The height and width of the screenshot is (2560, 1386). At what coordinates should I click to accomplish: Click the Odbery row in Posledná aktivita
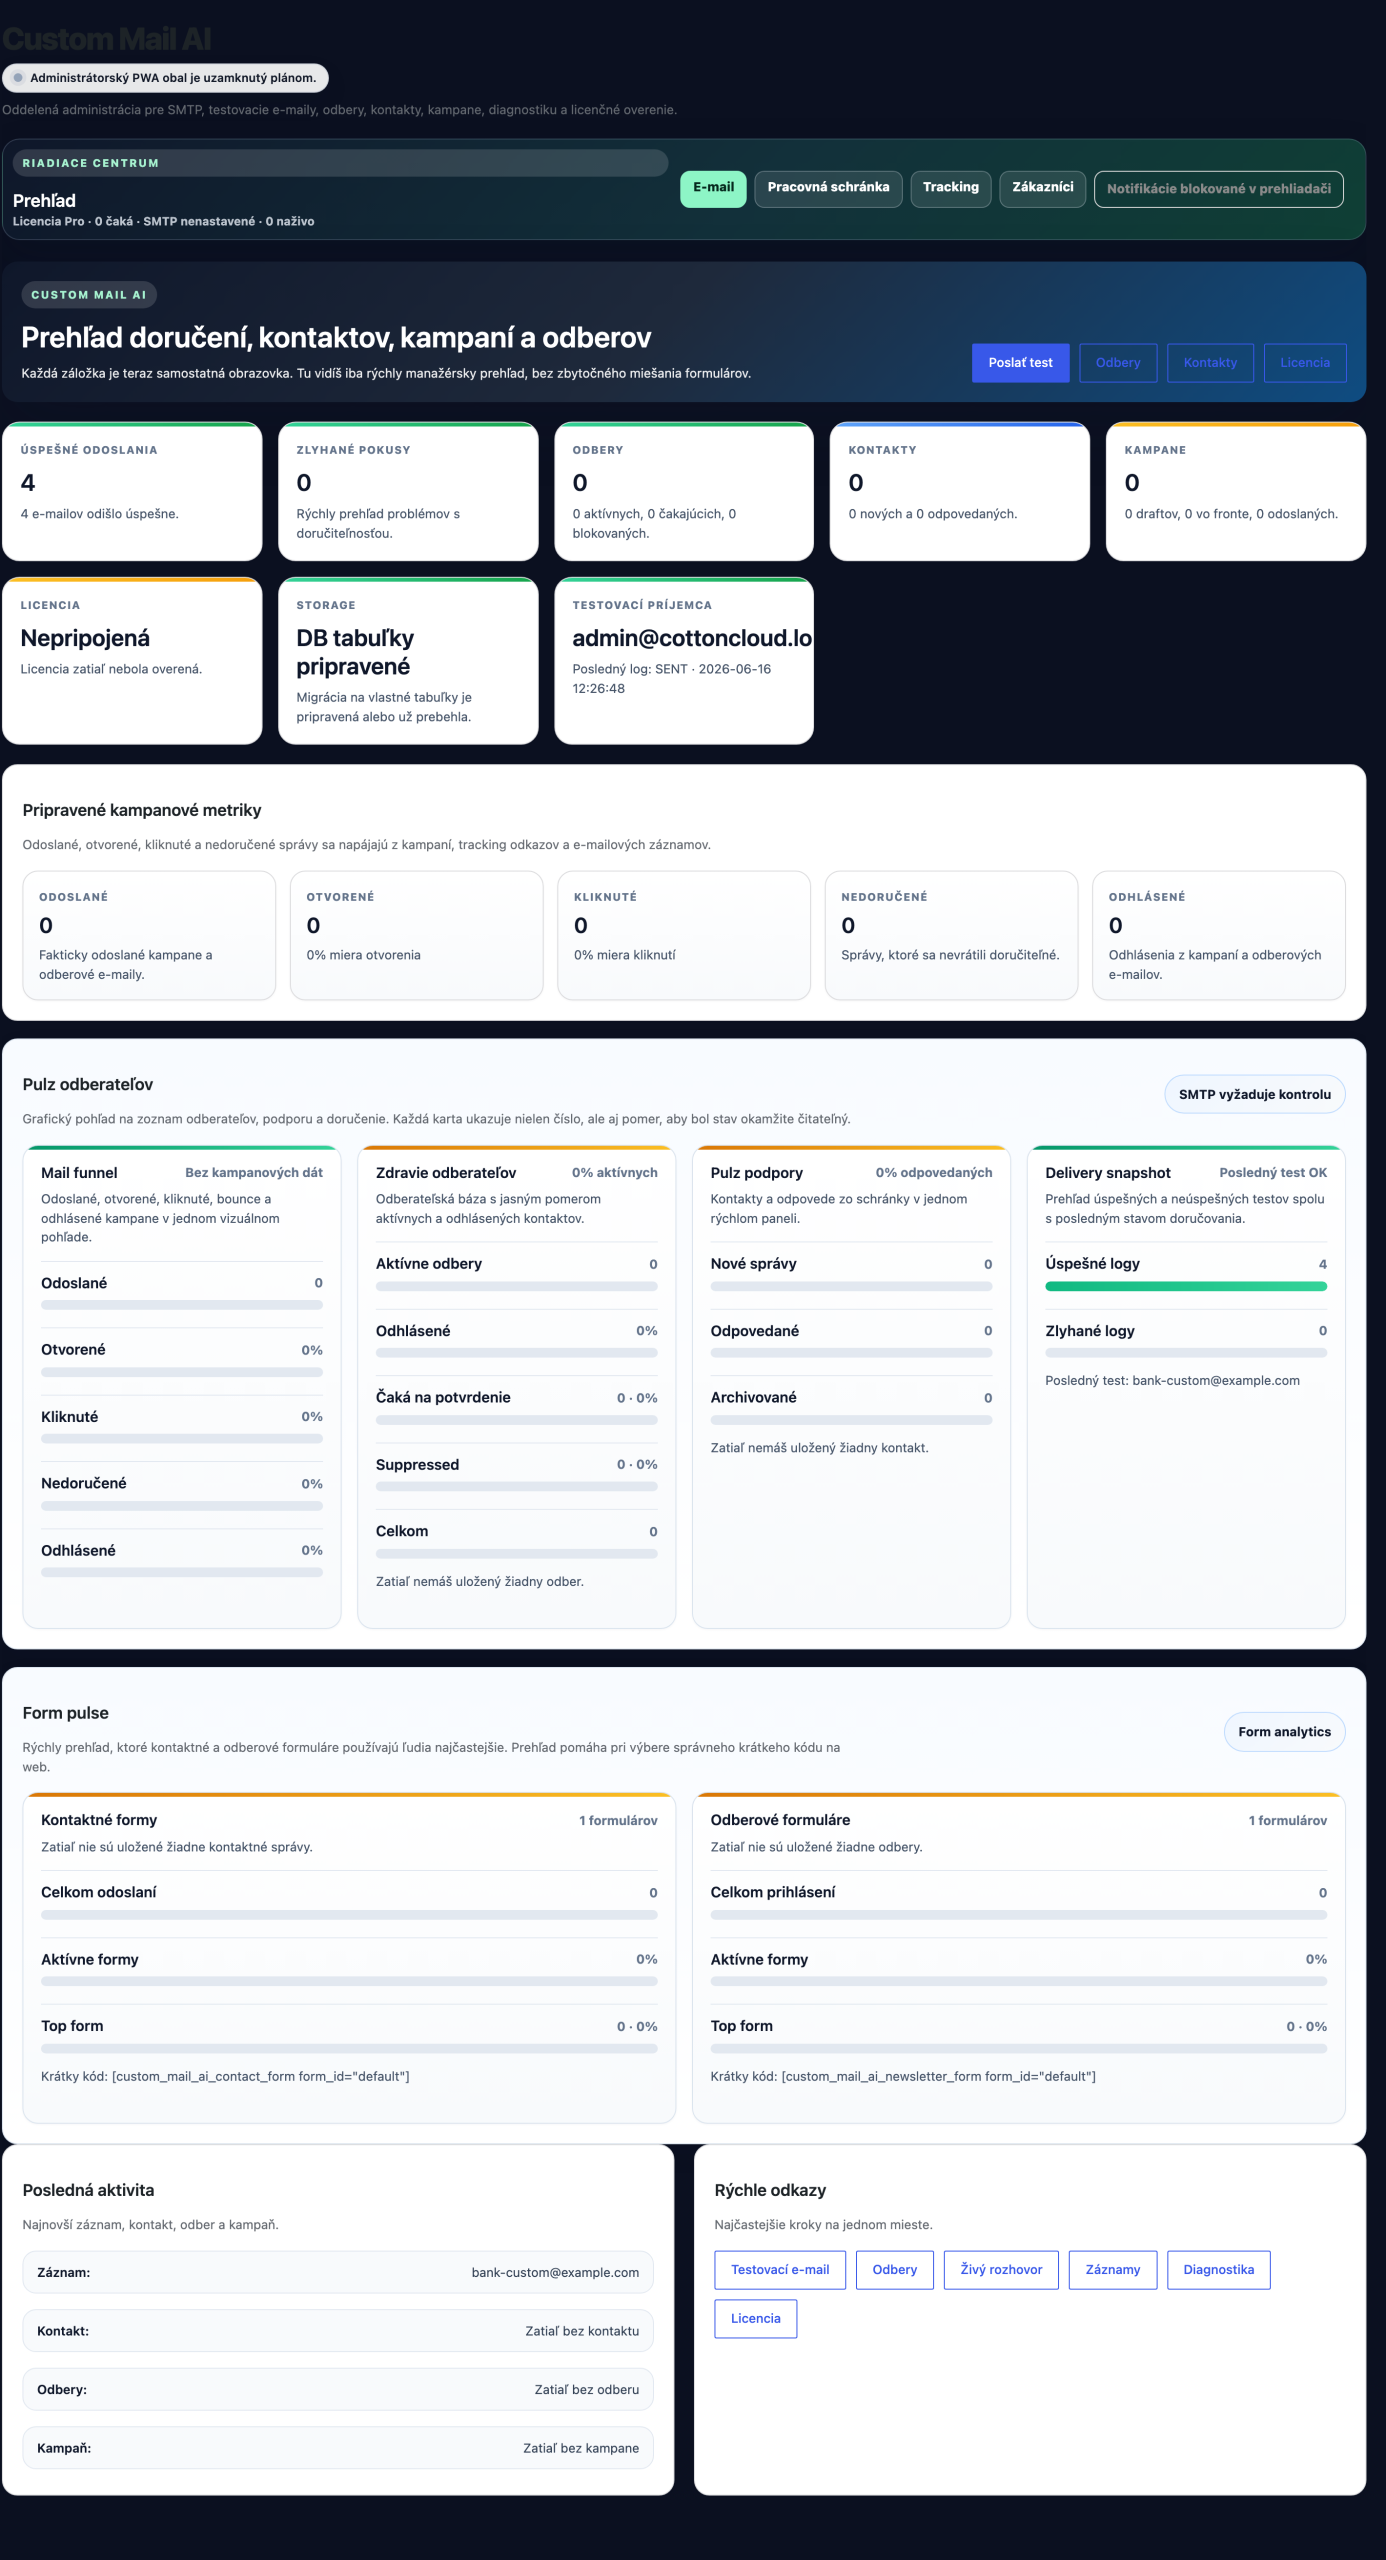(x=338, y=2389)
